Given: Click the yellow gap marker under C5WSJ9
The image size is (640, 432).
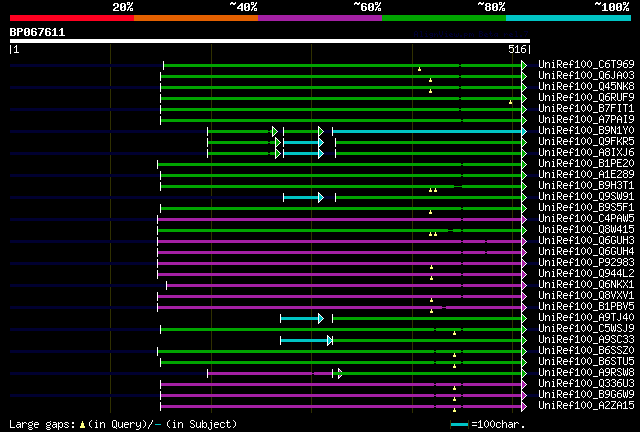Looking at the screenshot, I should 454,333.
